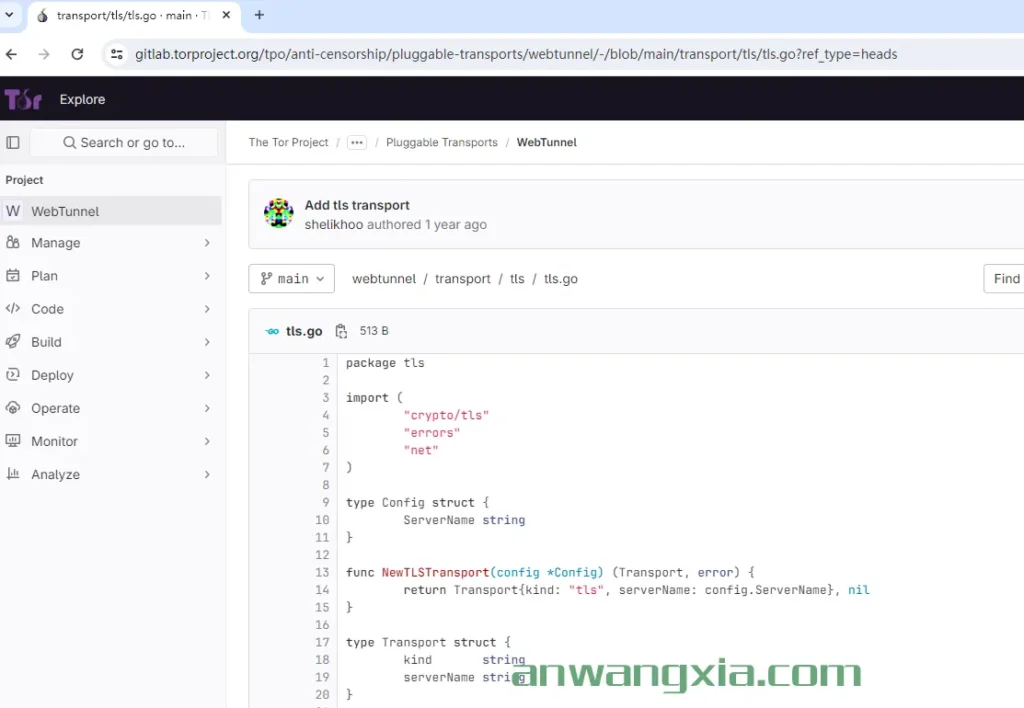The width and height of the screenshot is (1024, 708).
Task: Click the Deploy icon
Action: (12, 375)
